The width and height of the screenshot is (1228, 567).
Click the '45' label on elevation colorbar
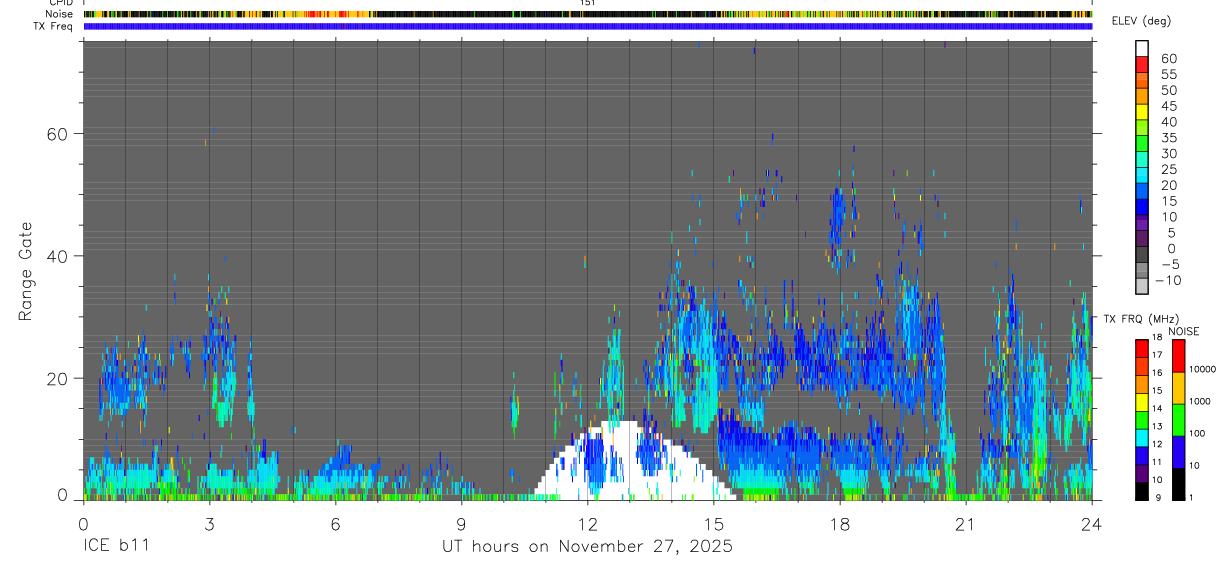pyautogui.click(x=1168, y=106)
